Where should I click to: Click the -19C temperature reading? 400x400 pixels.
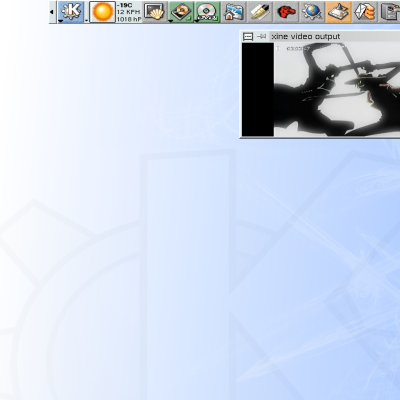[124, 5]
